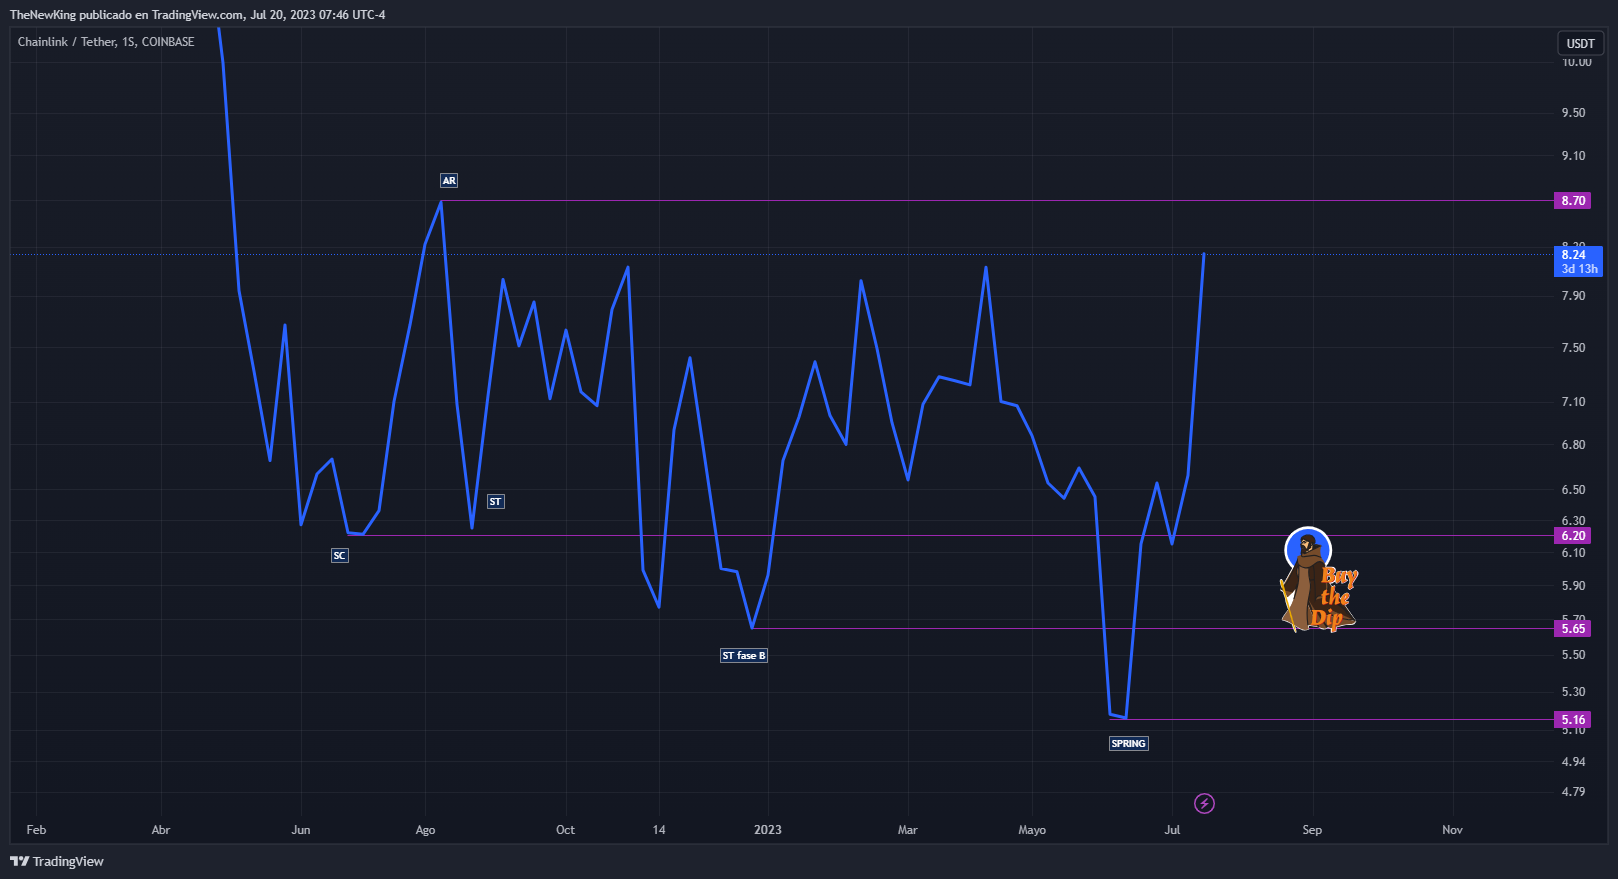The height and width of the screenshot is (879, 1618).
Task: Select the SPRING chart label
Action: [x=1129, y=743]
